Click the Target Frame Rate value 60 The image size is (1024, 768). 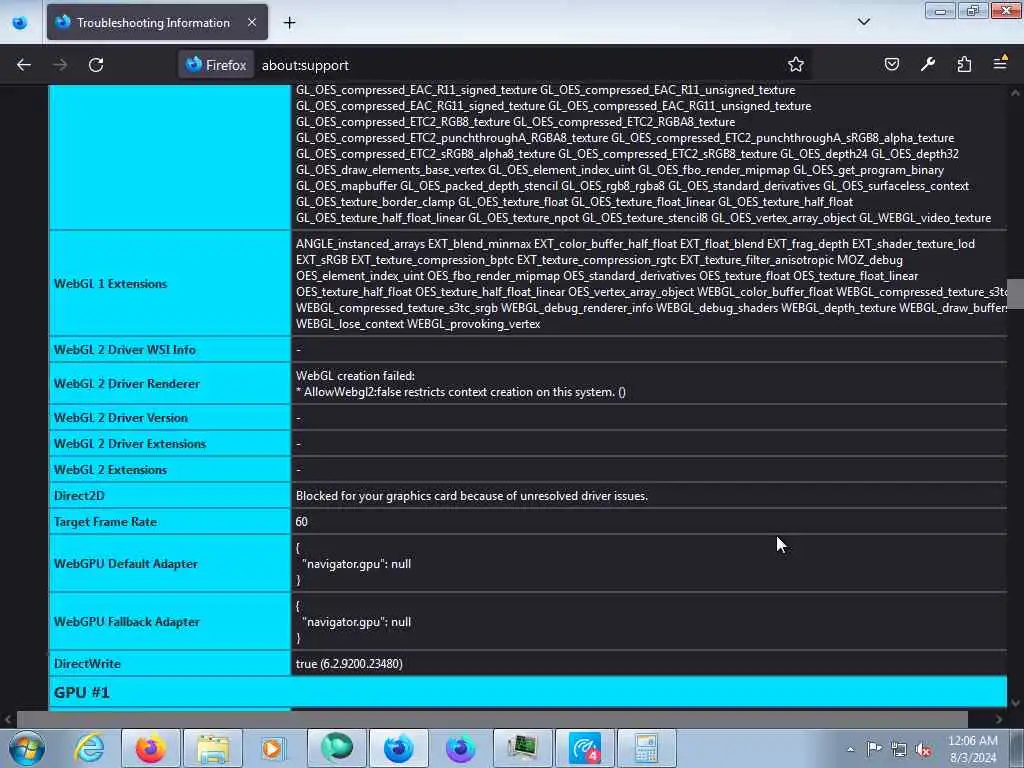pyautogui.click(x=302, y=522)
